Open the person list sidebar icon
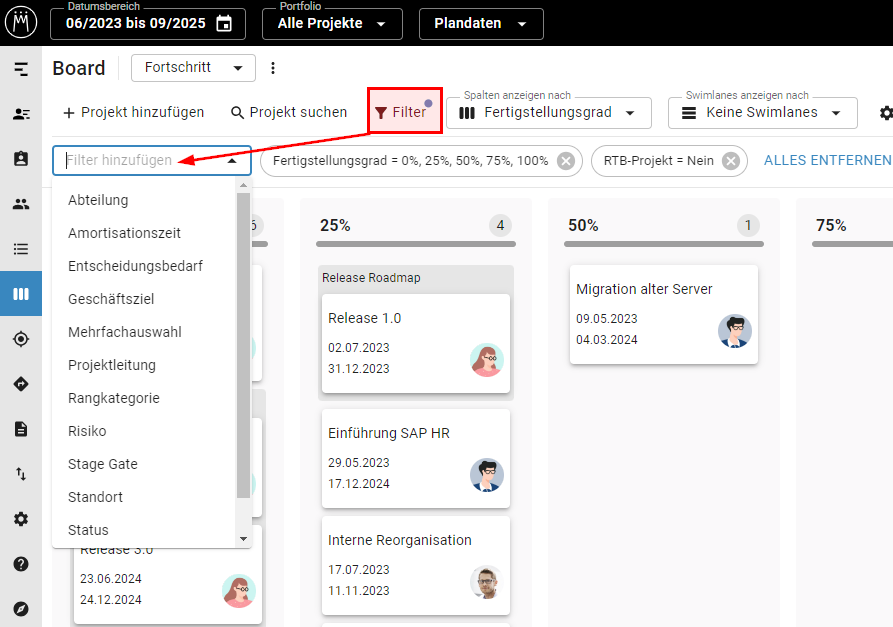 coord(21,114)
